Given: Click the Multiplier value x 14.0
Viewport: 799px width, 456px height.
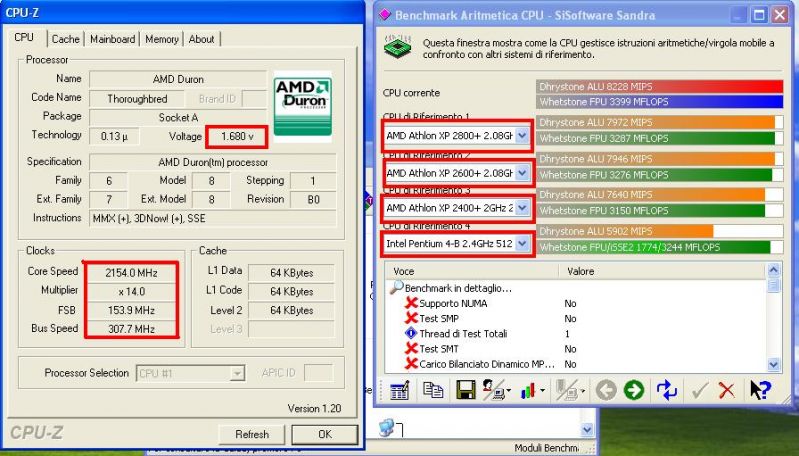Looking at the screenshot, I should [131, 292].
